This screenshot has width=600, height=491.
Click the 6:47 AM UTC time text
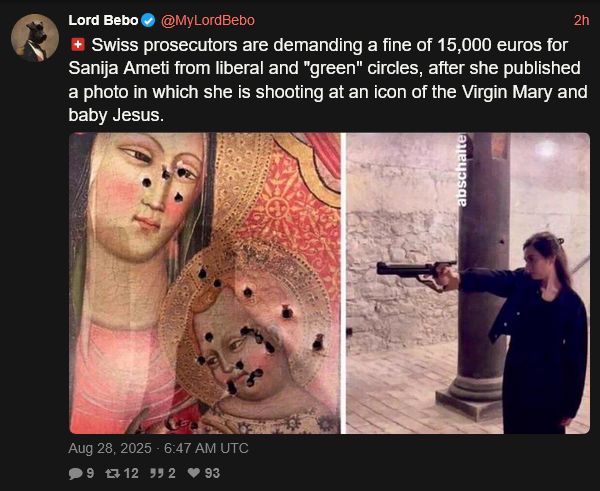click(x=206, y=448)
